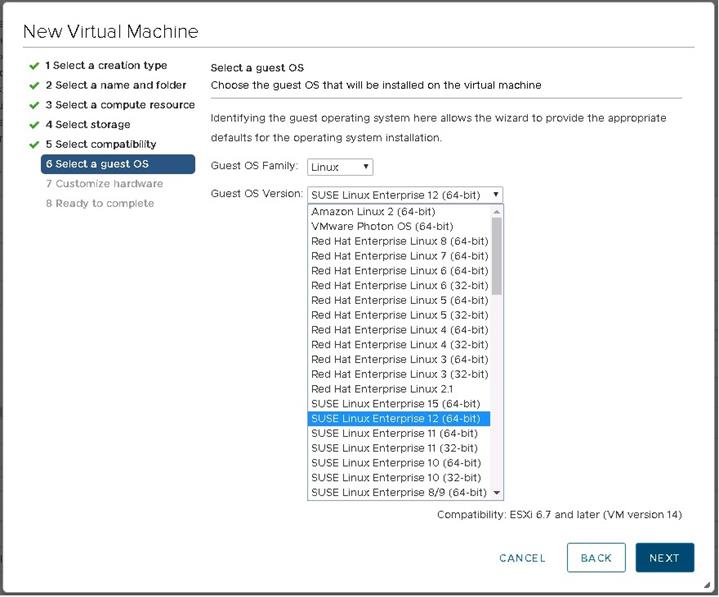Choose Red Hat Enterprise Linux 5 (64-bit)
The image size is (719, 597).
[x=399, y=300]
